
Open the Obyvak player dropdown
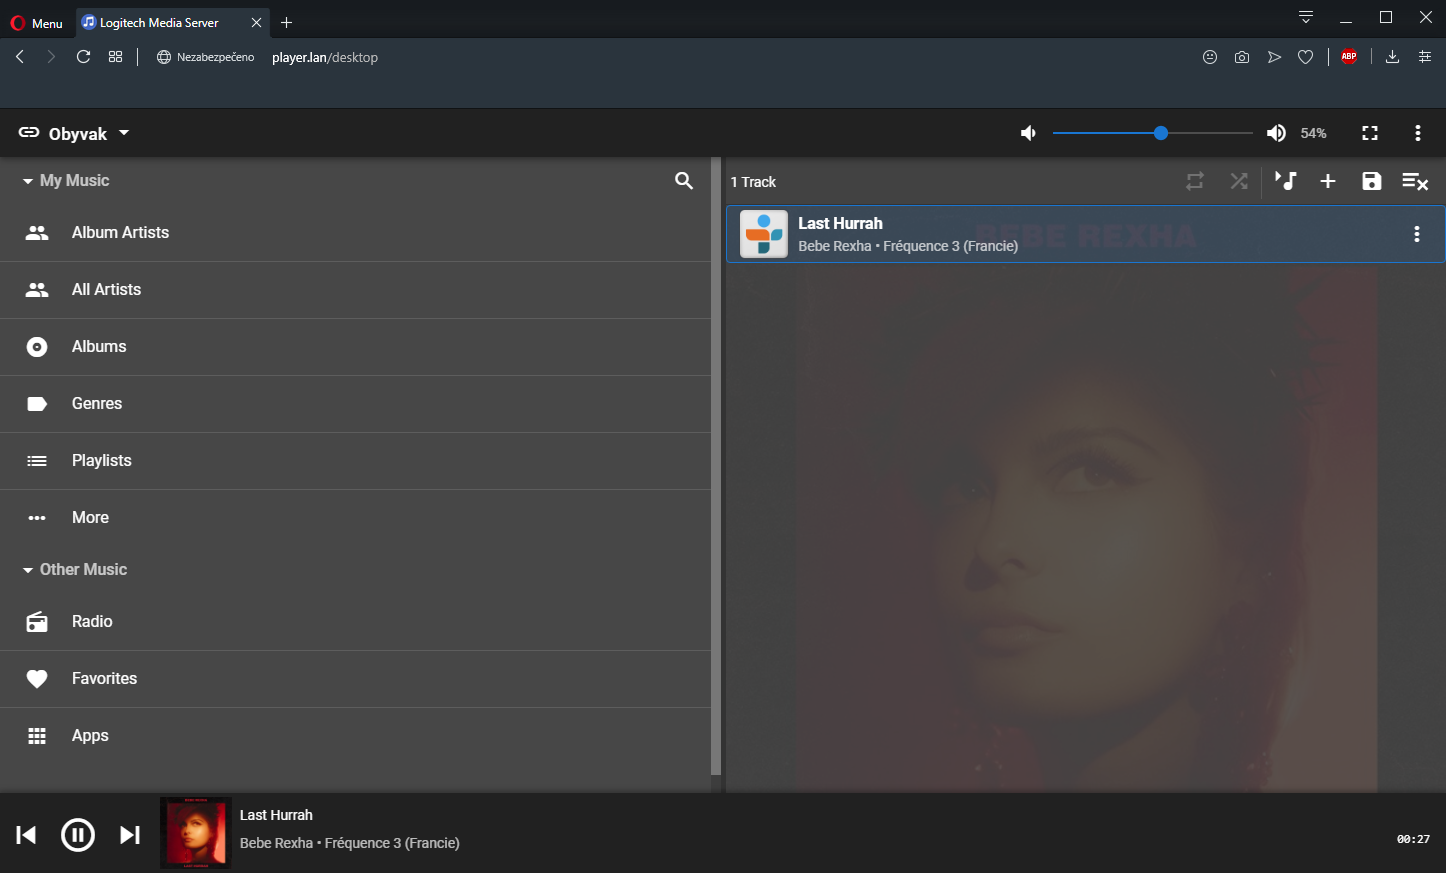tap(75, 134)
